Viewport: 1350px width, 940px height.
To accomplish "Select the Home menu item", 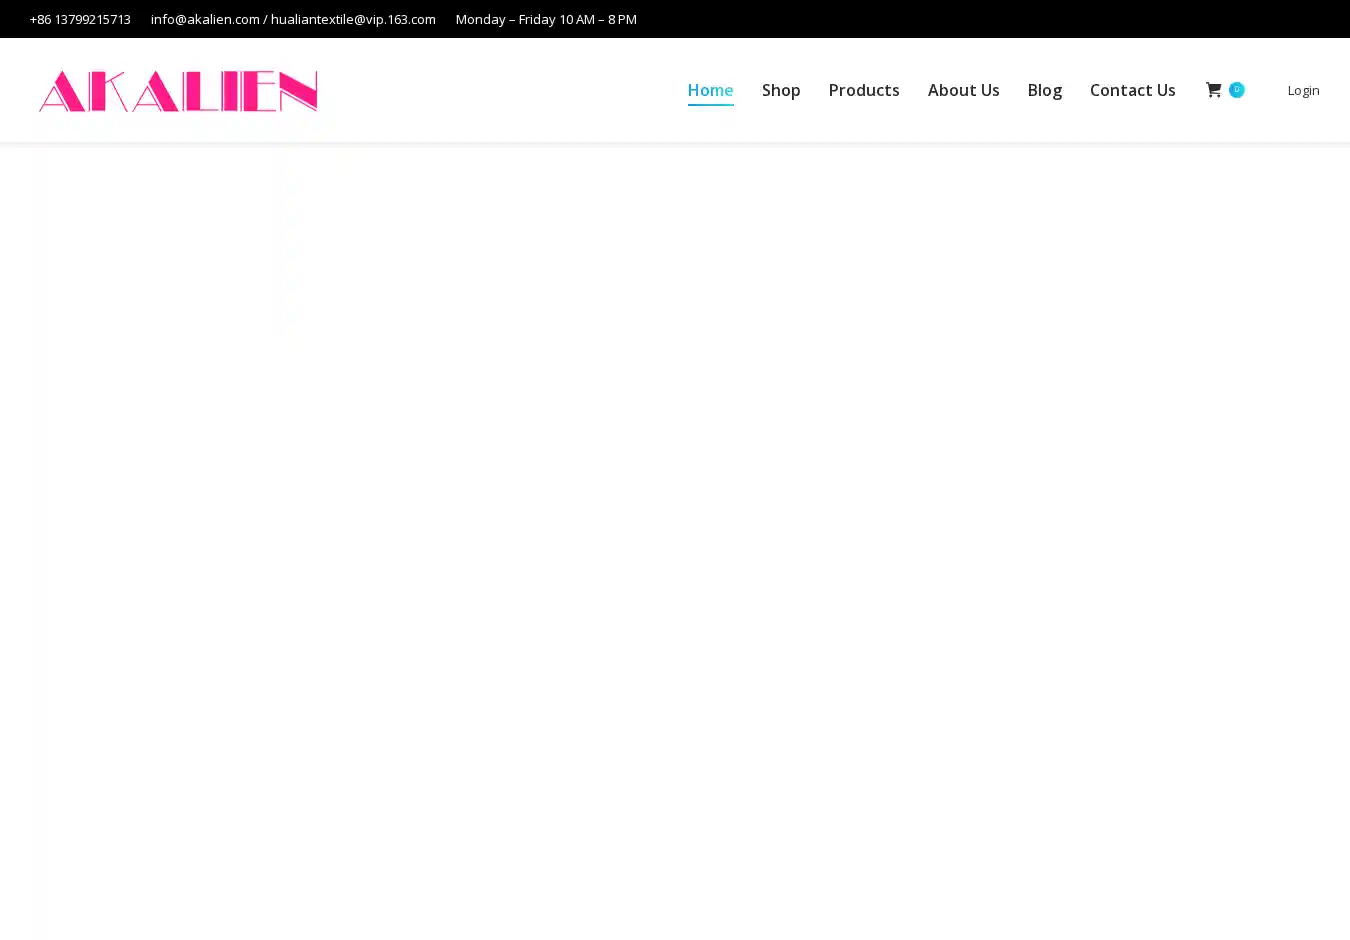I will pyautogui.click(x=710, y=90).
